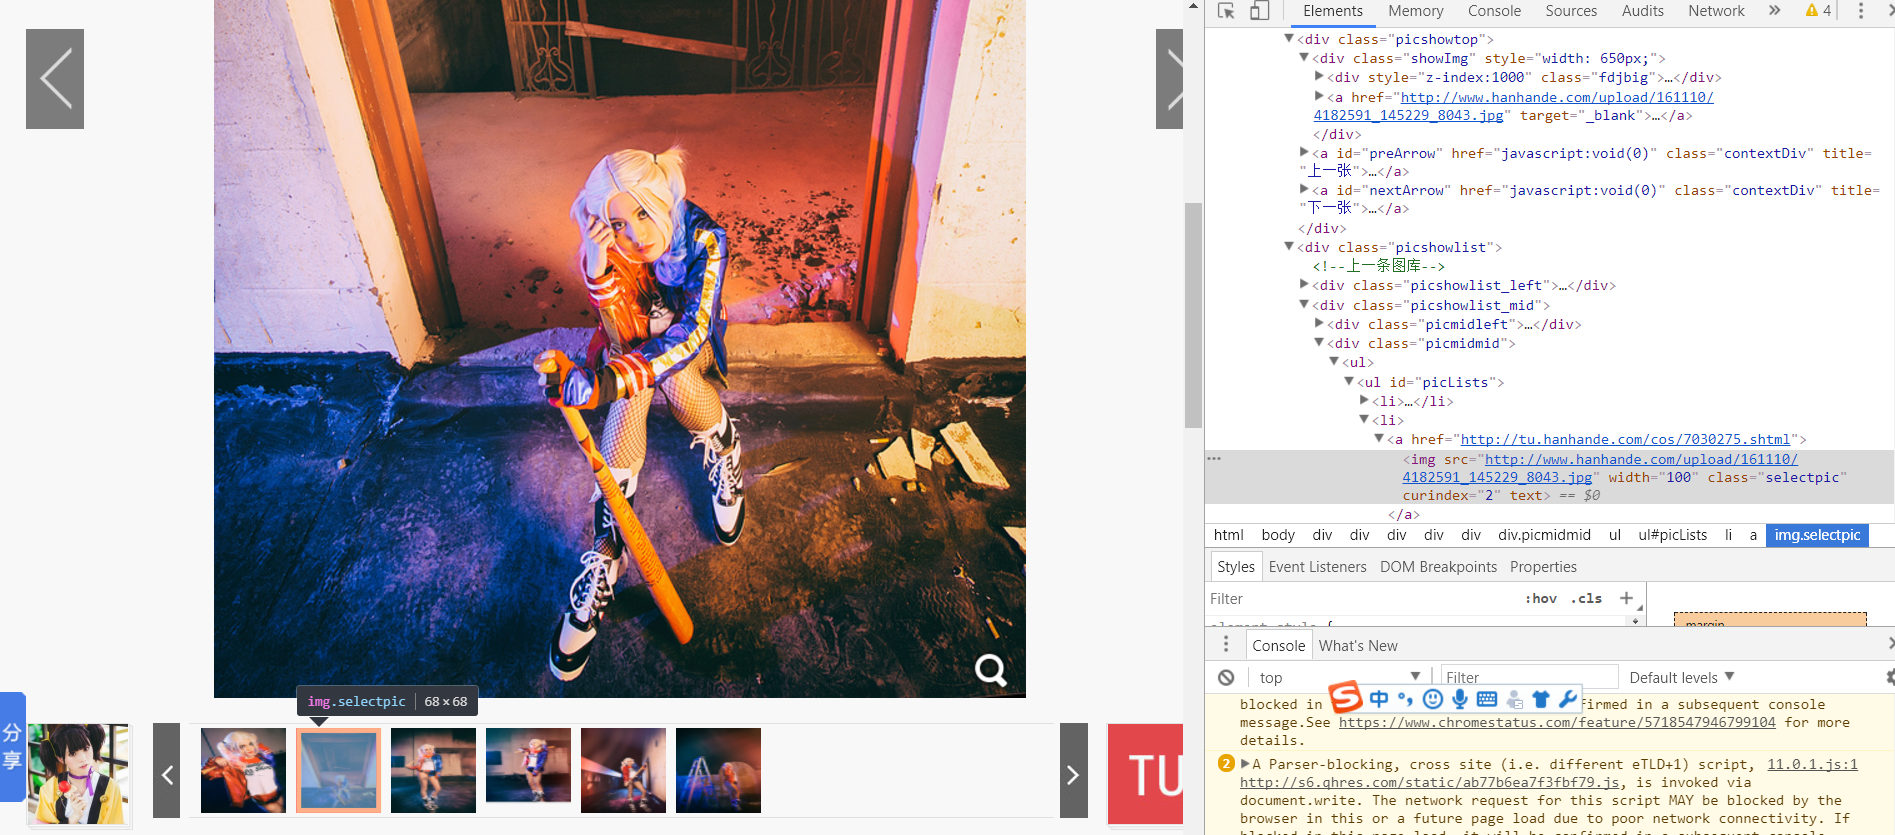The height and width of the screenshot is (835, 1895).
Task: Expand the nextArrow anchor node
Action: click(x=1304, y=189)
